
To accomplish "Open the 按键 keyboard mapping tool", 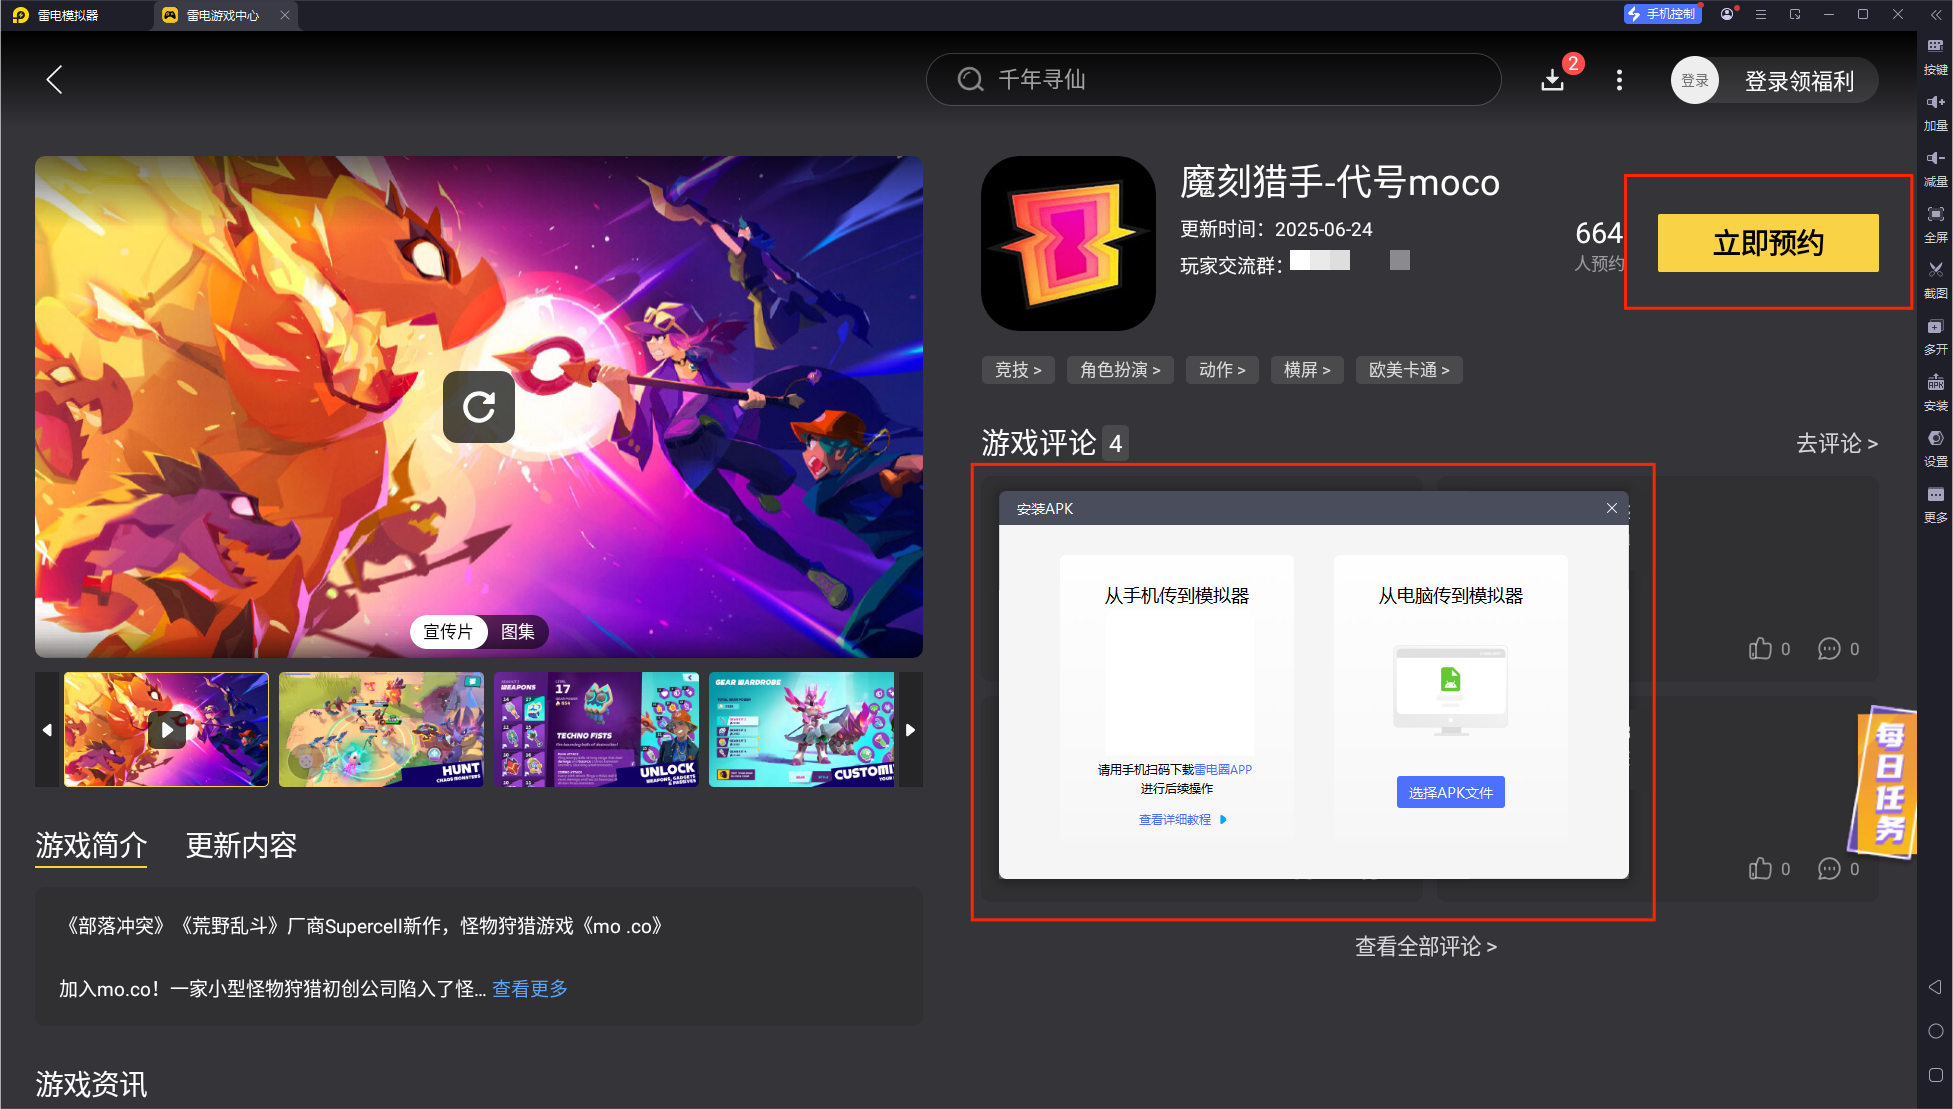I will pyautogui.click(x=1935, y=56).
